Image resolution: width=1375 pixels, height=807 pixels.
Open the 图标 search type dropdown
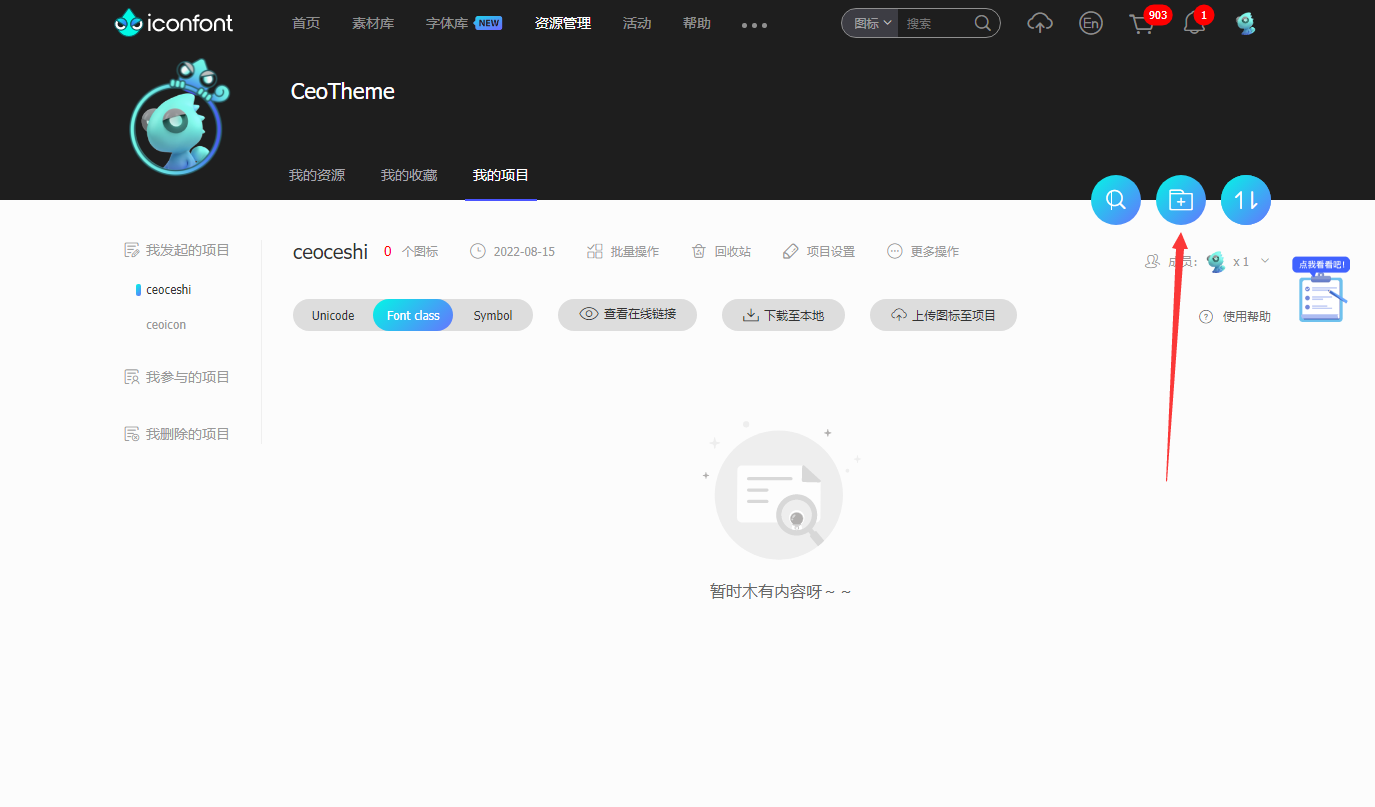coord(870,23)
